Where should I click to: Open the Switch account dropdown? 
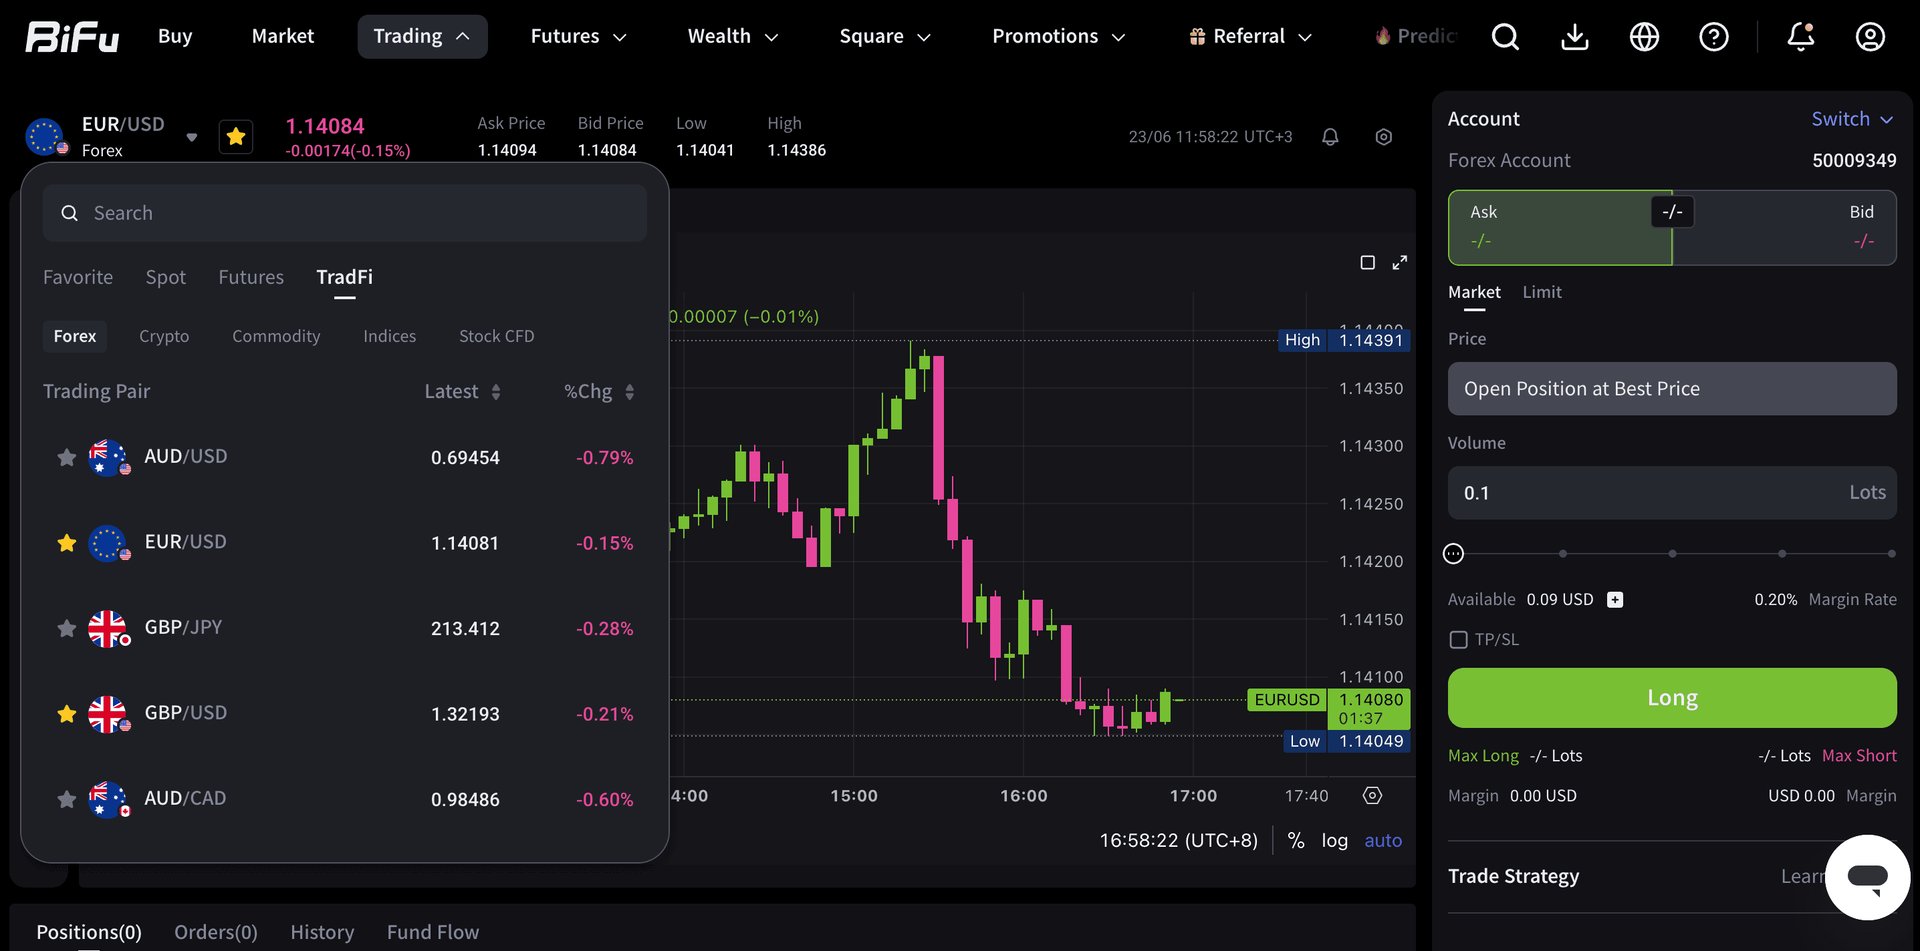[1852, 119]
